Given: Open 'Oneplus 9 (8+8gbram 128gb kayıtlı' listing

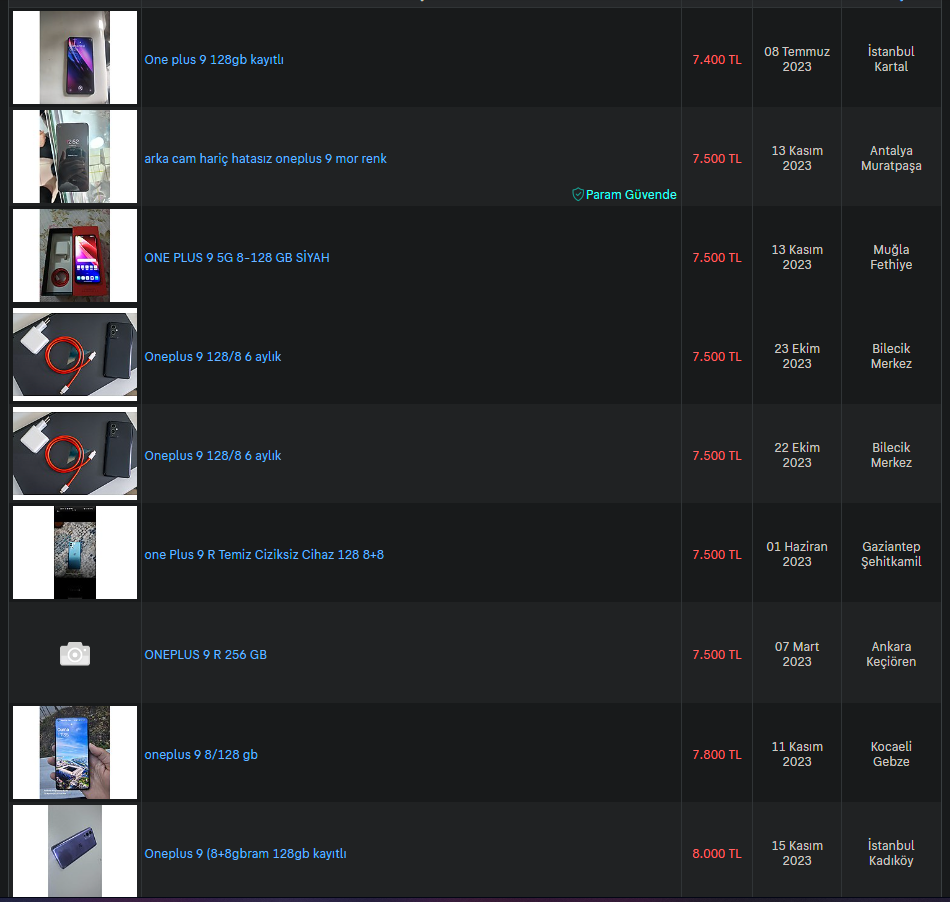Looking at the screenshot, I should (x=245, y=854).
